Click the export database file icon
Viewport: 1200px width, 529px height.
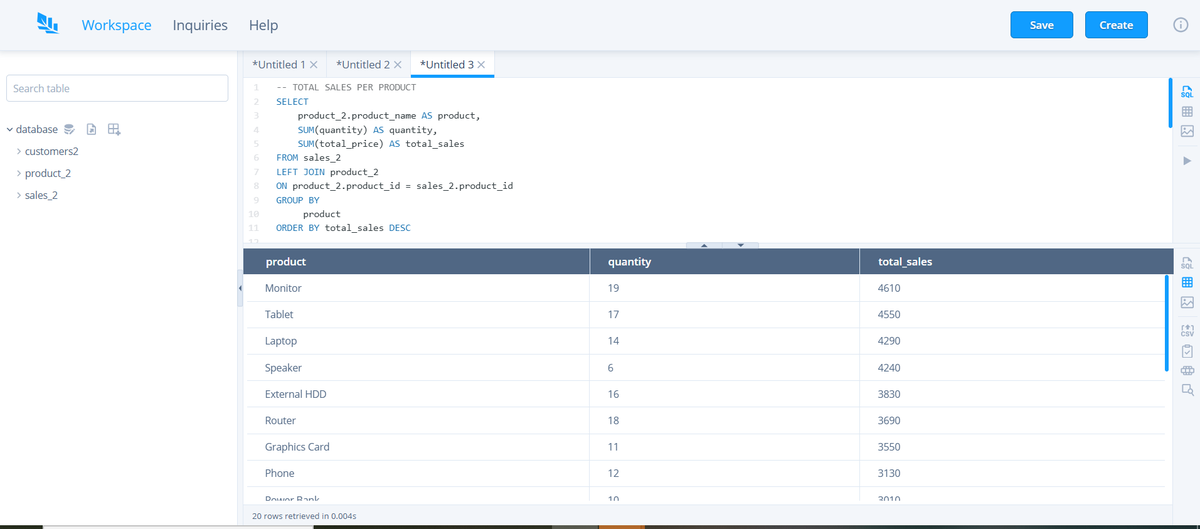[x=91, y=129]
